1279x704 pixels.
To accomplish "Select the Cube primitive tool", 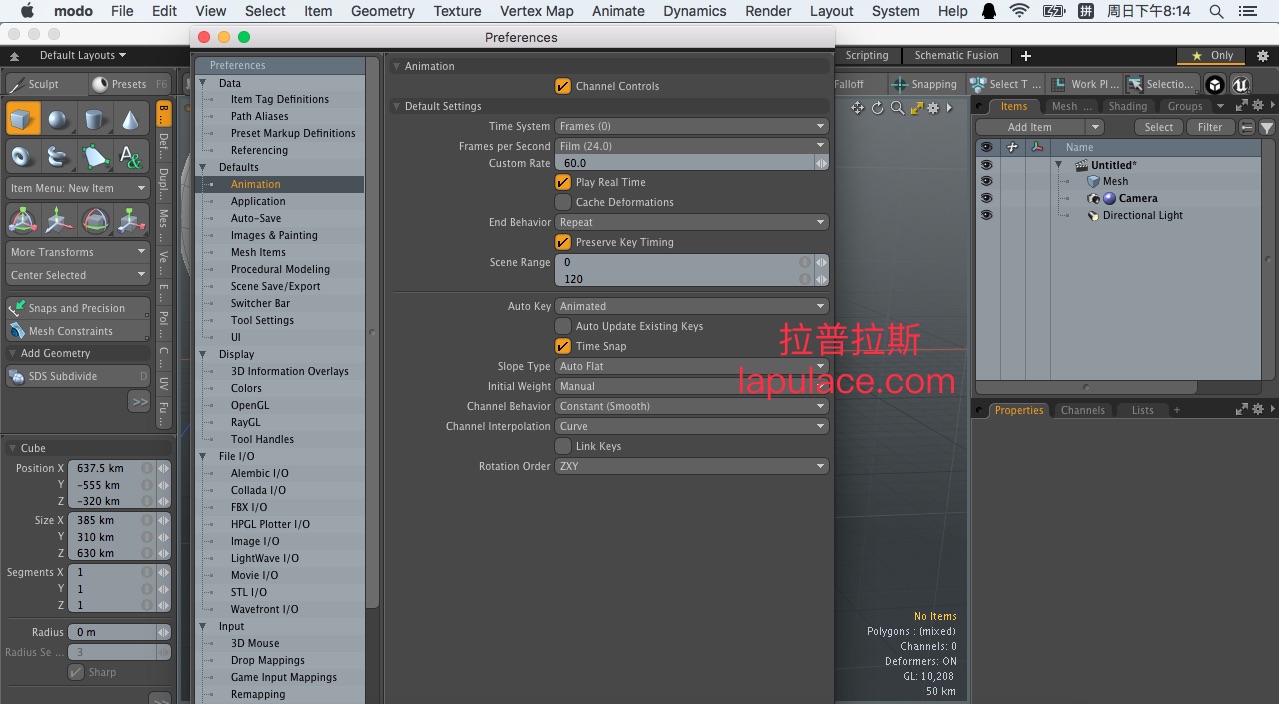I will (x=23, y=119).
